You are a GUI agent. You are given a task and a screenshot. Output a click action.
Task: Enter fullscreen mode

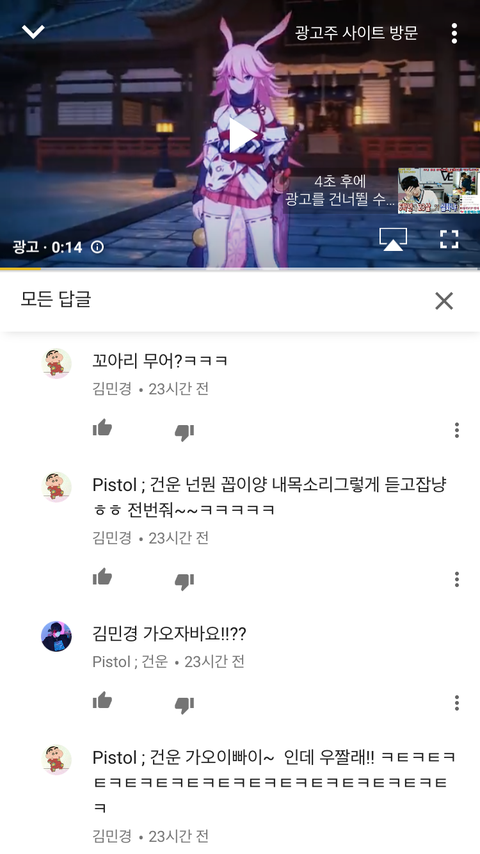tap(449, 239)
